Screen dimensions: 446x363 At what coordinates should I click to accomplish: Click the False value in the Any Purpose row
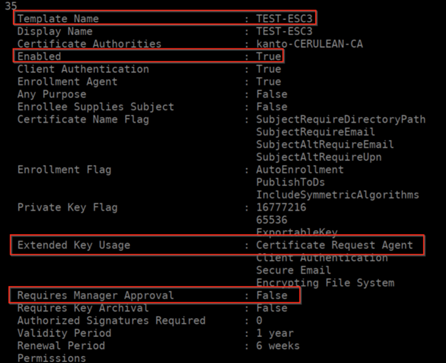272,94
